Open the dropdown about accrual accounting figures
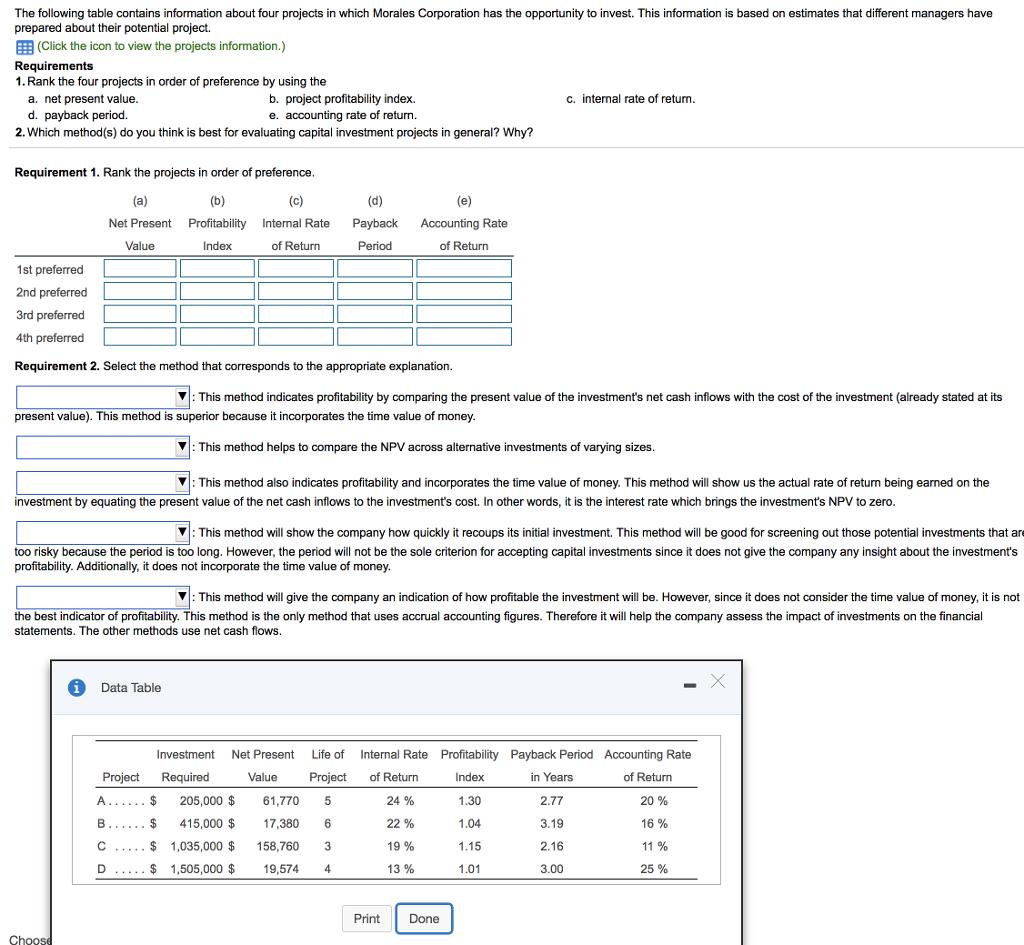 click(x=181, y=597)
